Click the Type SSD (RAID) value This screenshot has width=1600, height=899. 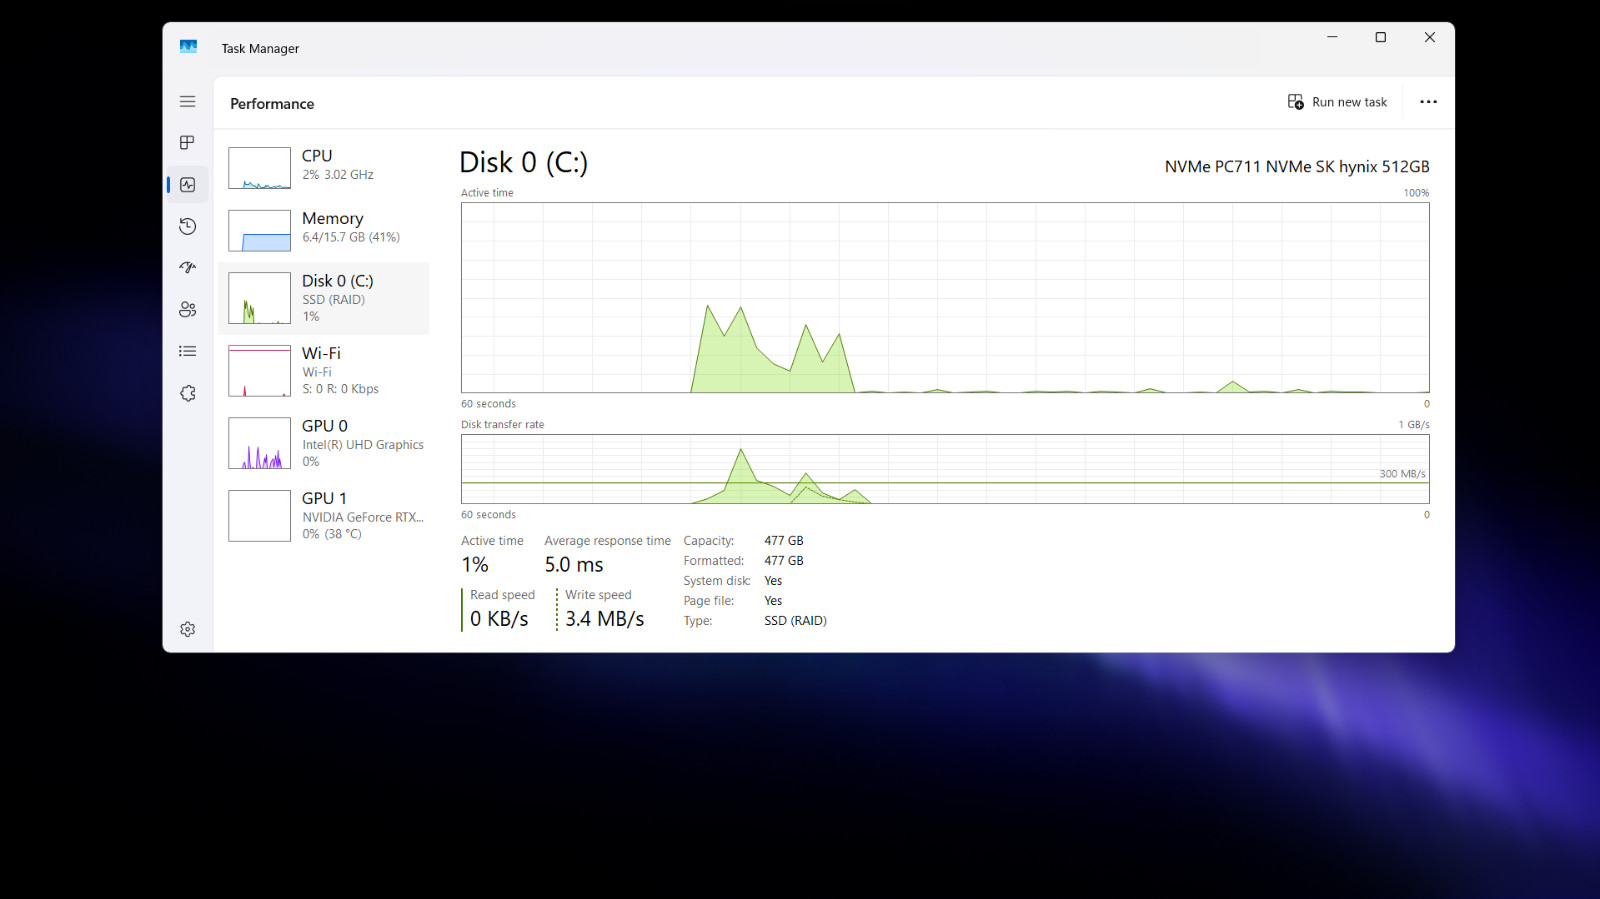[x=795, y=621]
